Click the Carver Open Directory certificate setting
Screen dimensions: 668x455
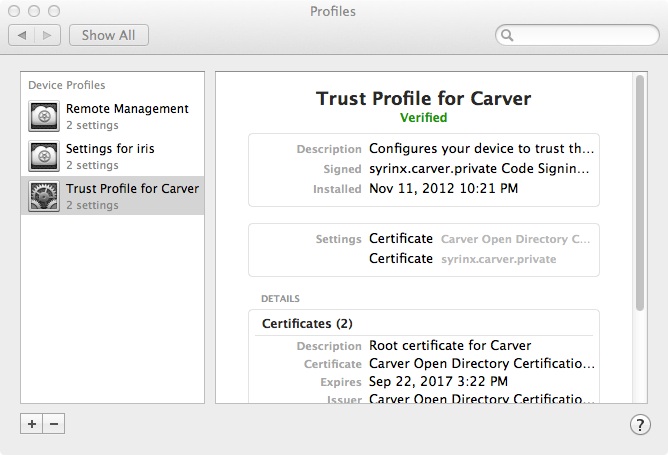click(516, 239)
